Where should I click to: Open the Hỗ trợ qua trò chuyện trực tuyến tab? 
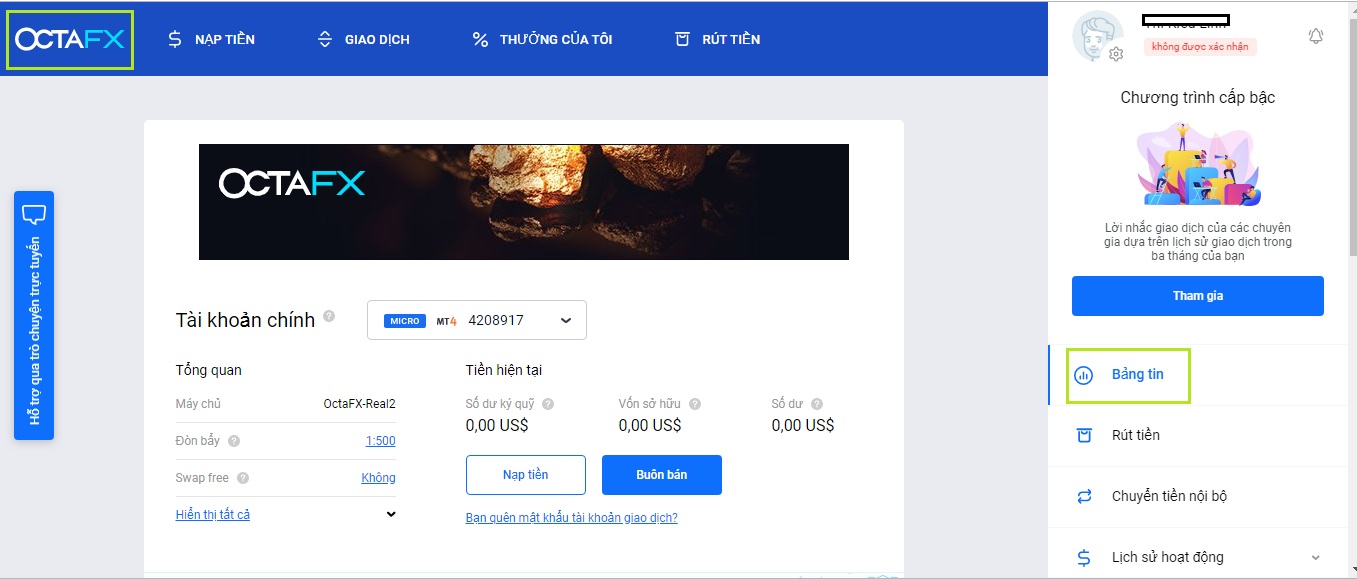(x=34, y=316)
